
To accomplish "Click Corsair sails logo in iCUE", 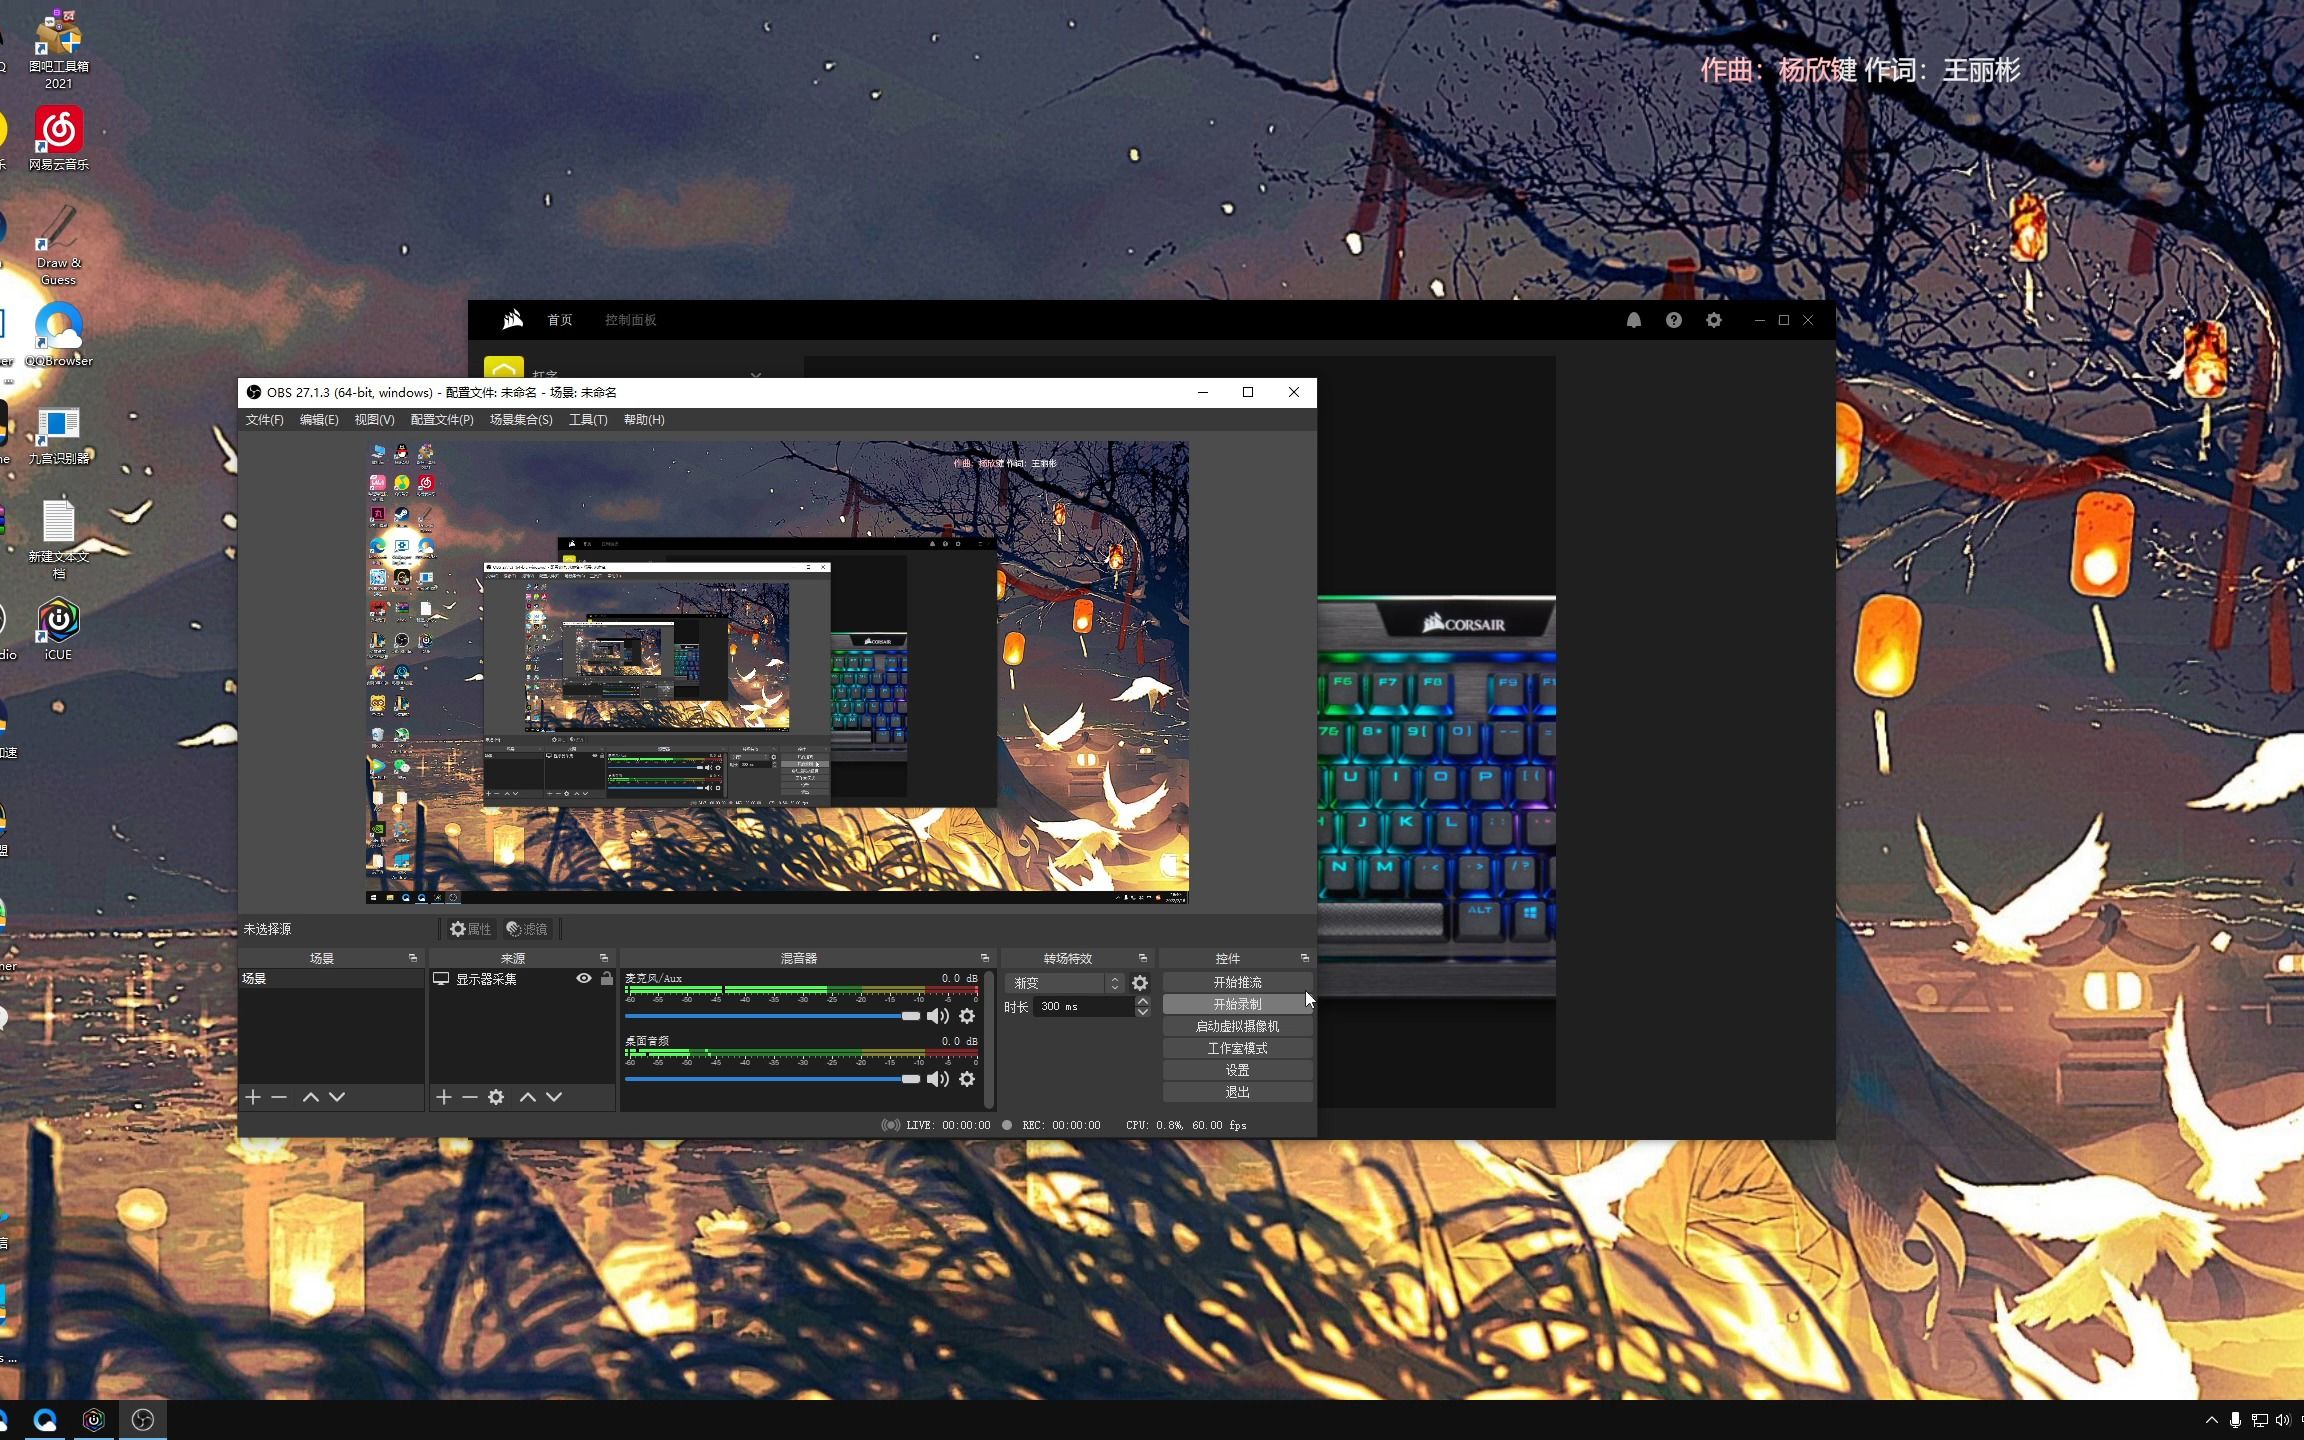I will pyautogui.click(x=513, y=320).
